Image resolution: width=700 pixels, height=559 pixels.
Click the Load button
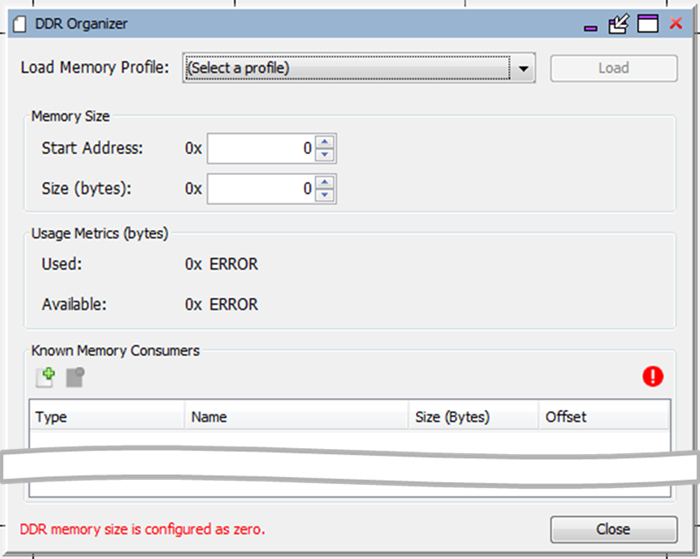click(x=614, y=68)
